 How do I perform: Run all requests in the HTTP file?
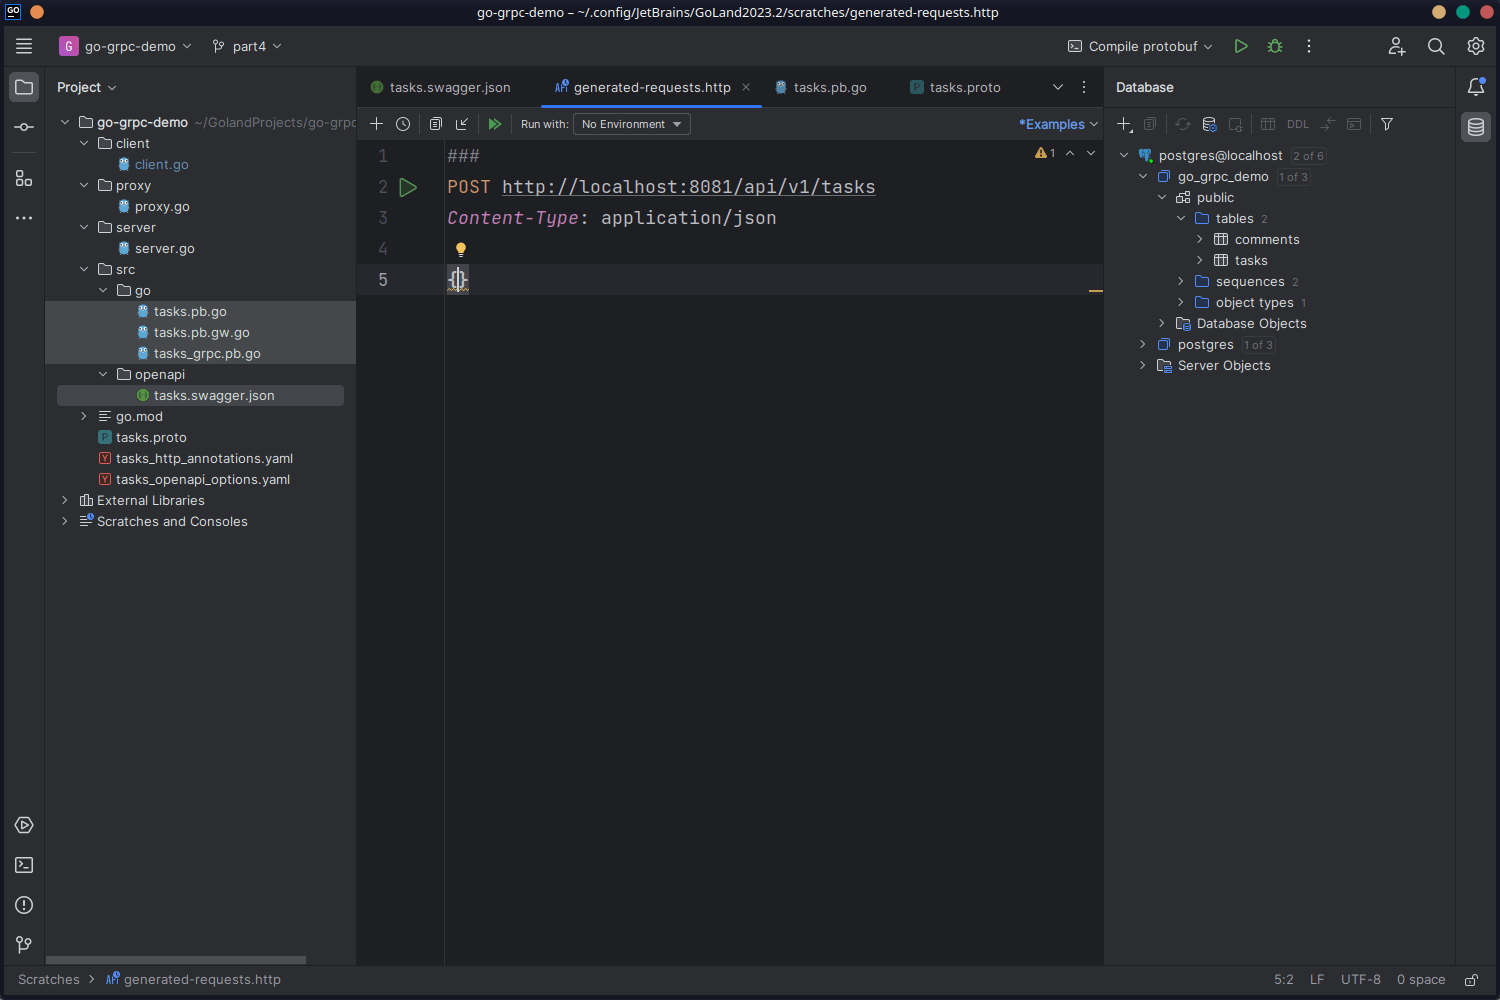pyautogui.click(x=494, y=124)
